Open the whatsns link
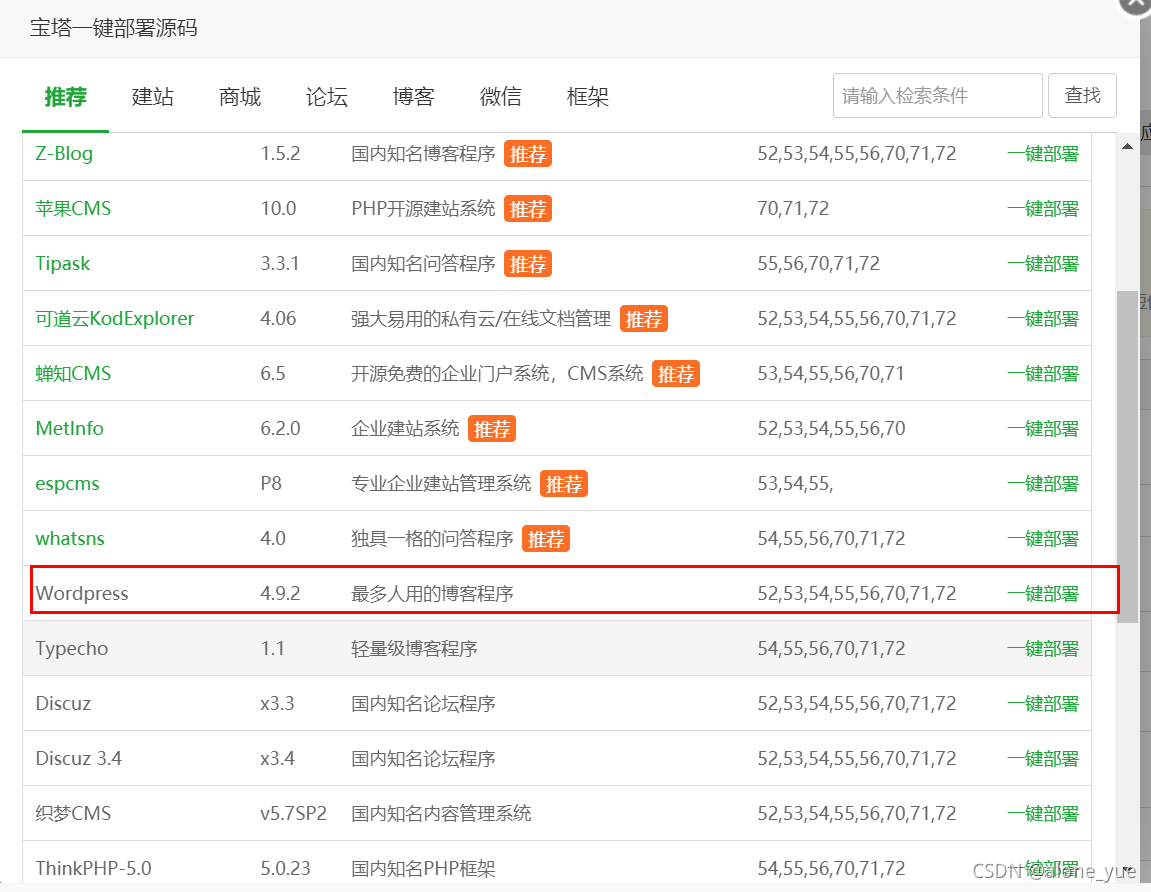 click(70, 538)
